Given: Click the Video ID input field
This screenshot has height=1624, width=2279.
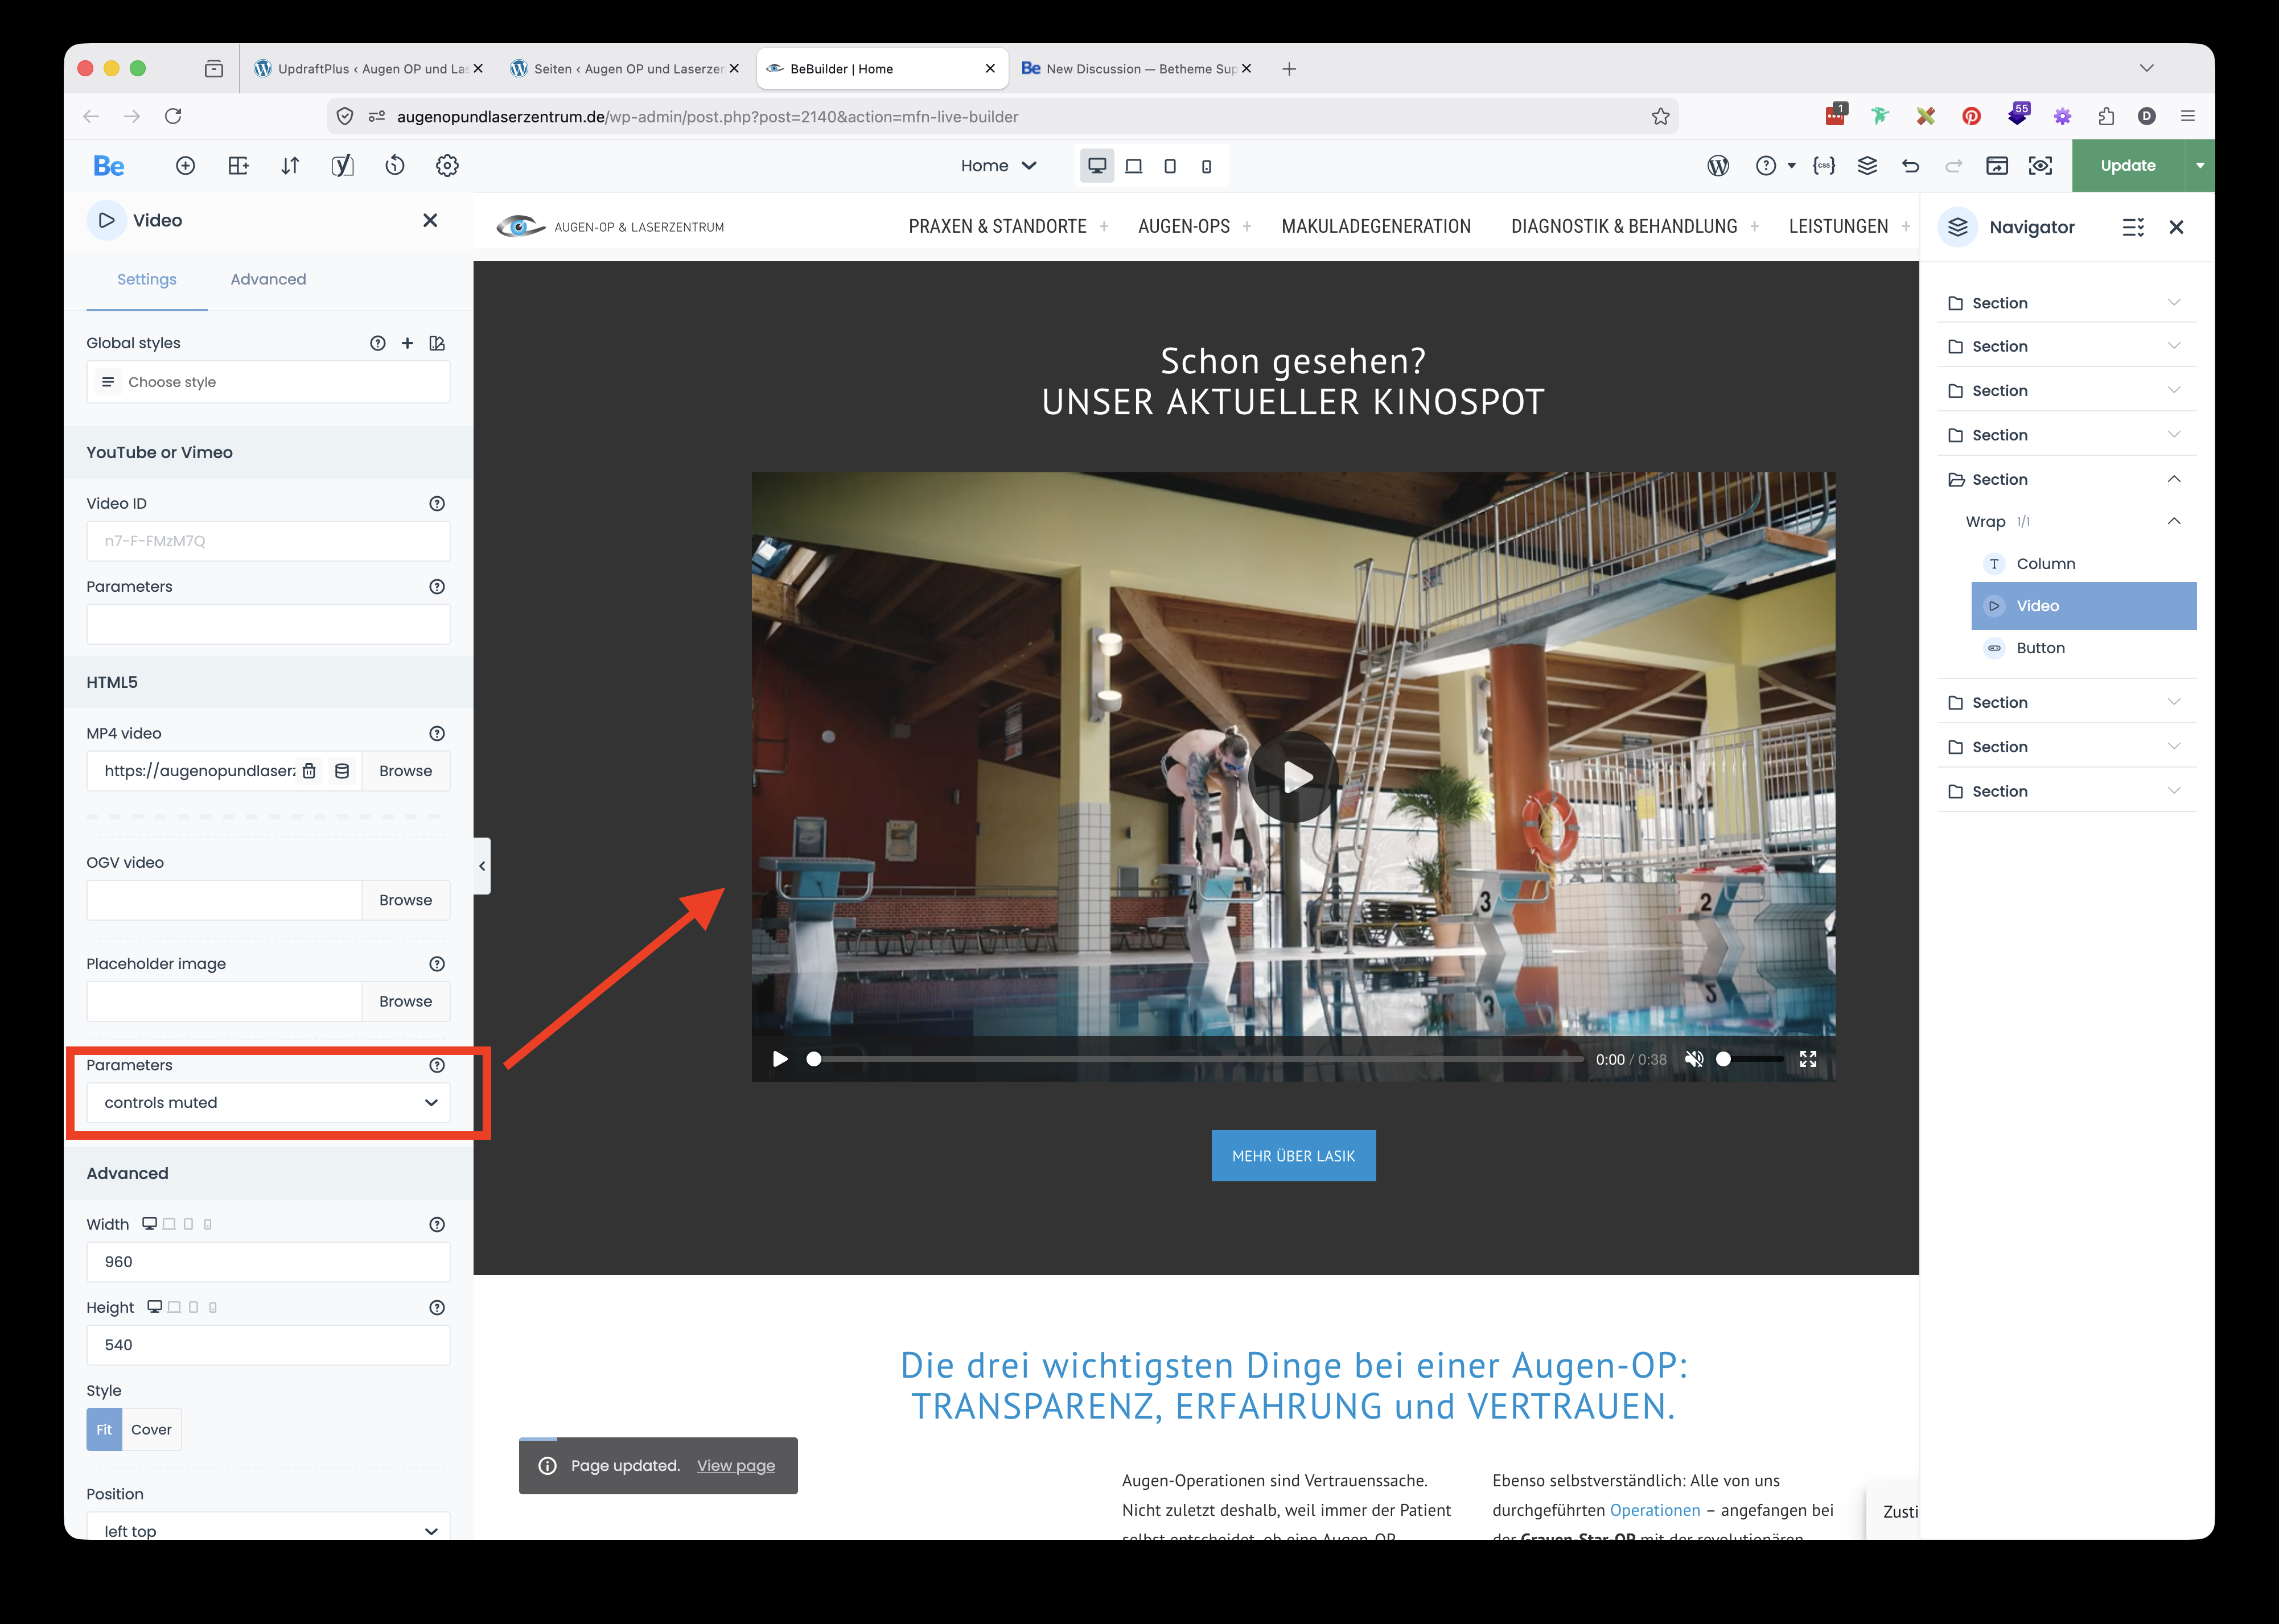Looking at the screenshot, I should (268, 541).
